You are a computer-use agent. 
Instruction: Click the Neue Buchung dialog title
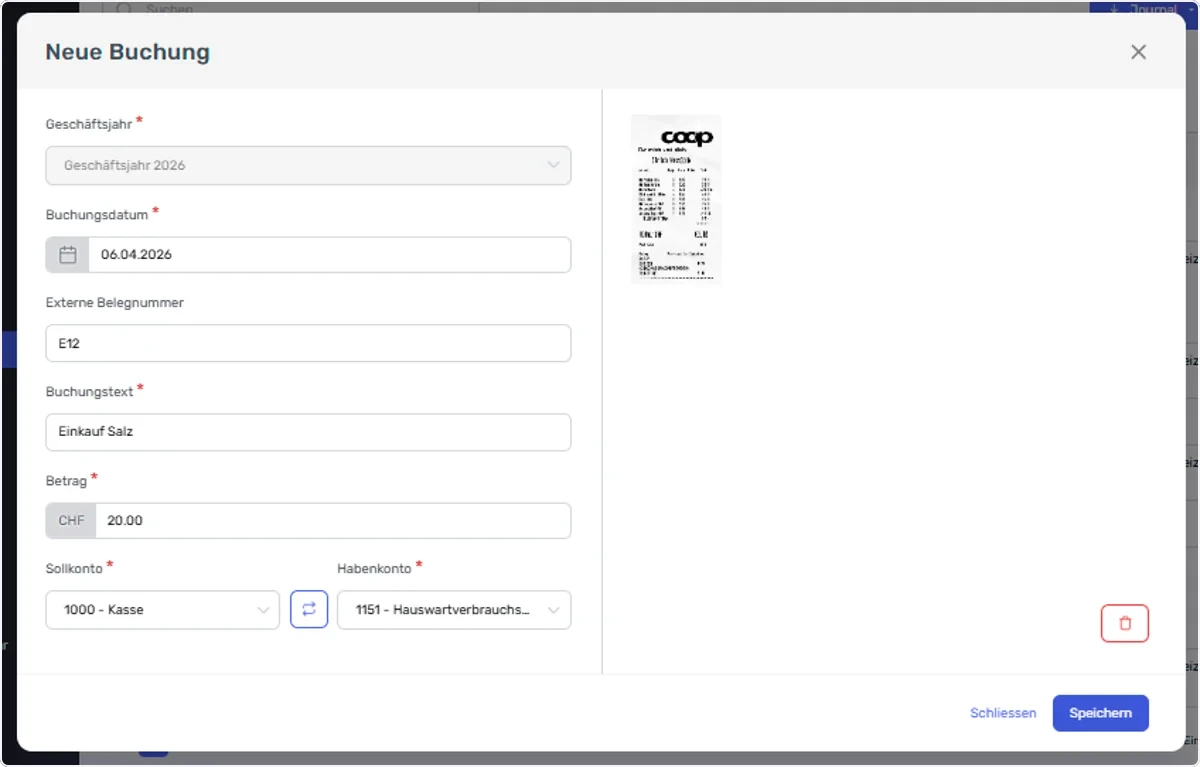pos(128,52)
